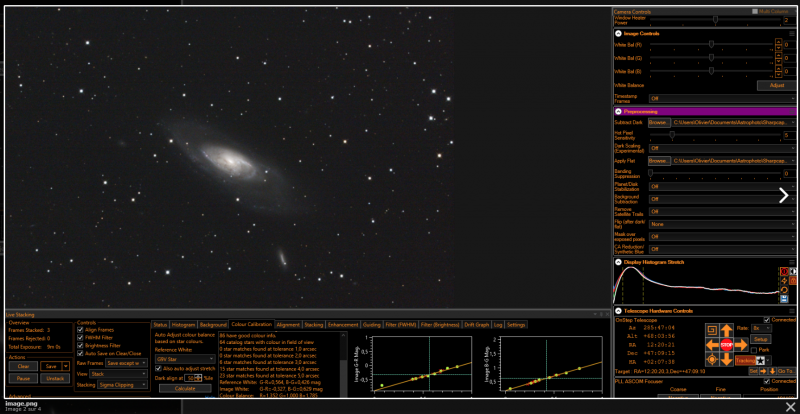Screen dimensions: 800x414
Task: Open the Reference White G8V Star dropdown
Action: (x=185, y=359)
